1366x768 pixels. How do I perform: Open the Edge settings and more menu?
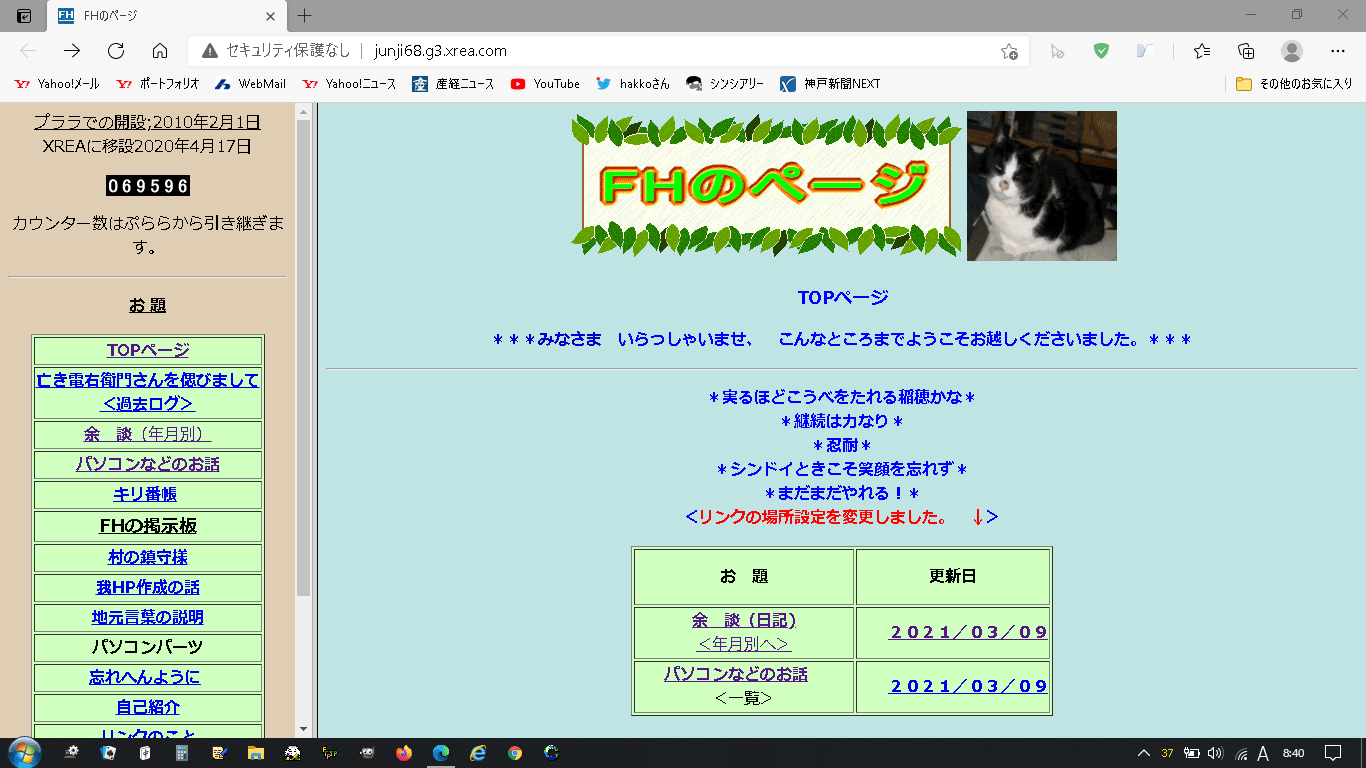1338,51
